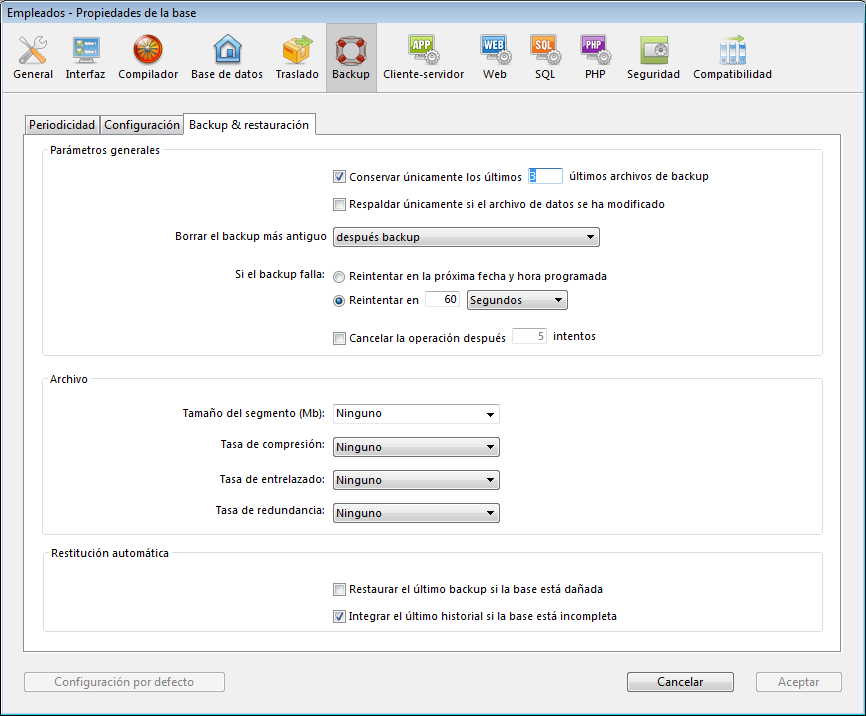Click the Aceptar button

[x=799, y=682]
